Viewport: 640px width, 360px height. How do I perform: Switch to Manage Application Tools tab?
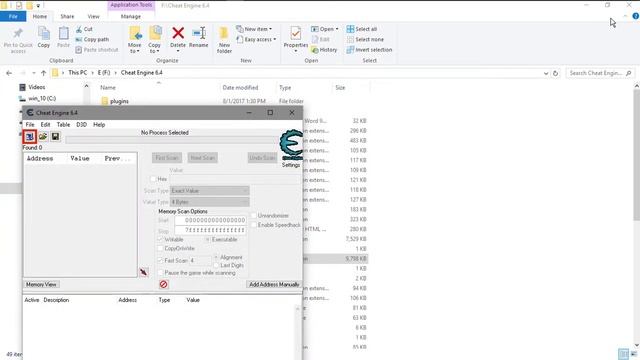[x=131, y=17]
